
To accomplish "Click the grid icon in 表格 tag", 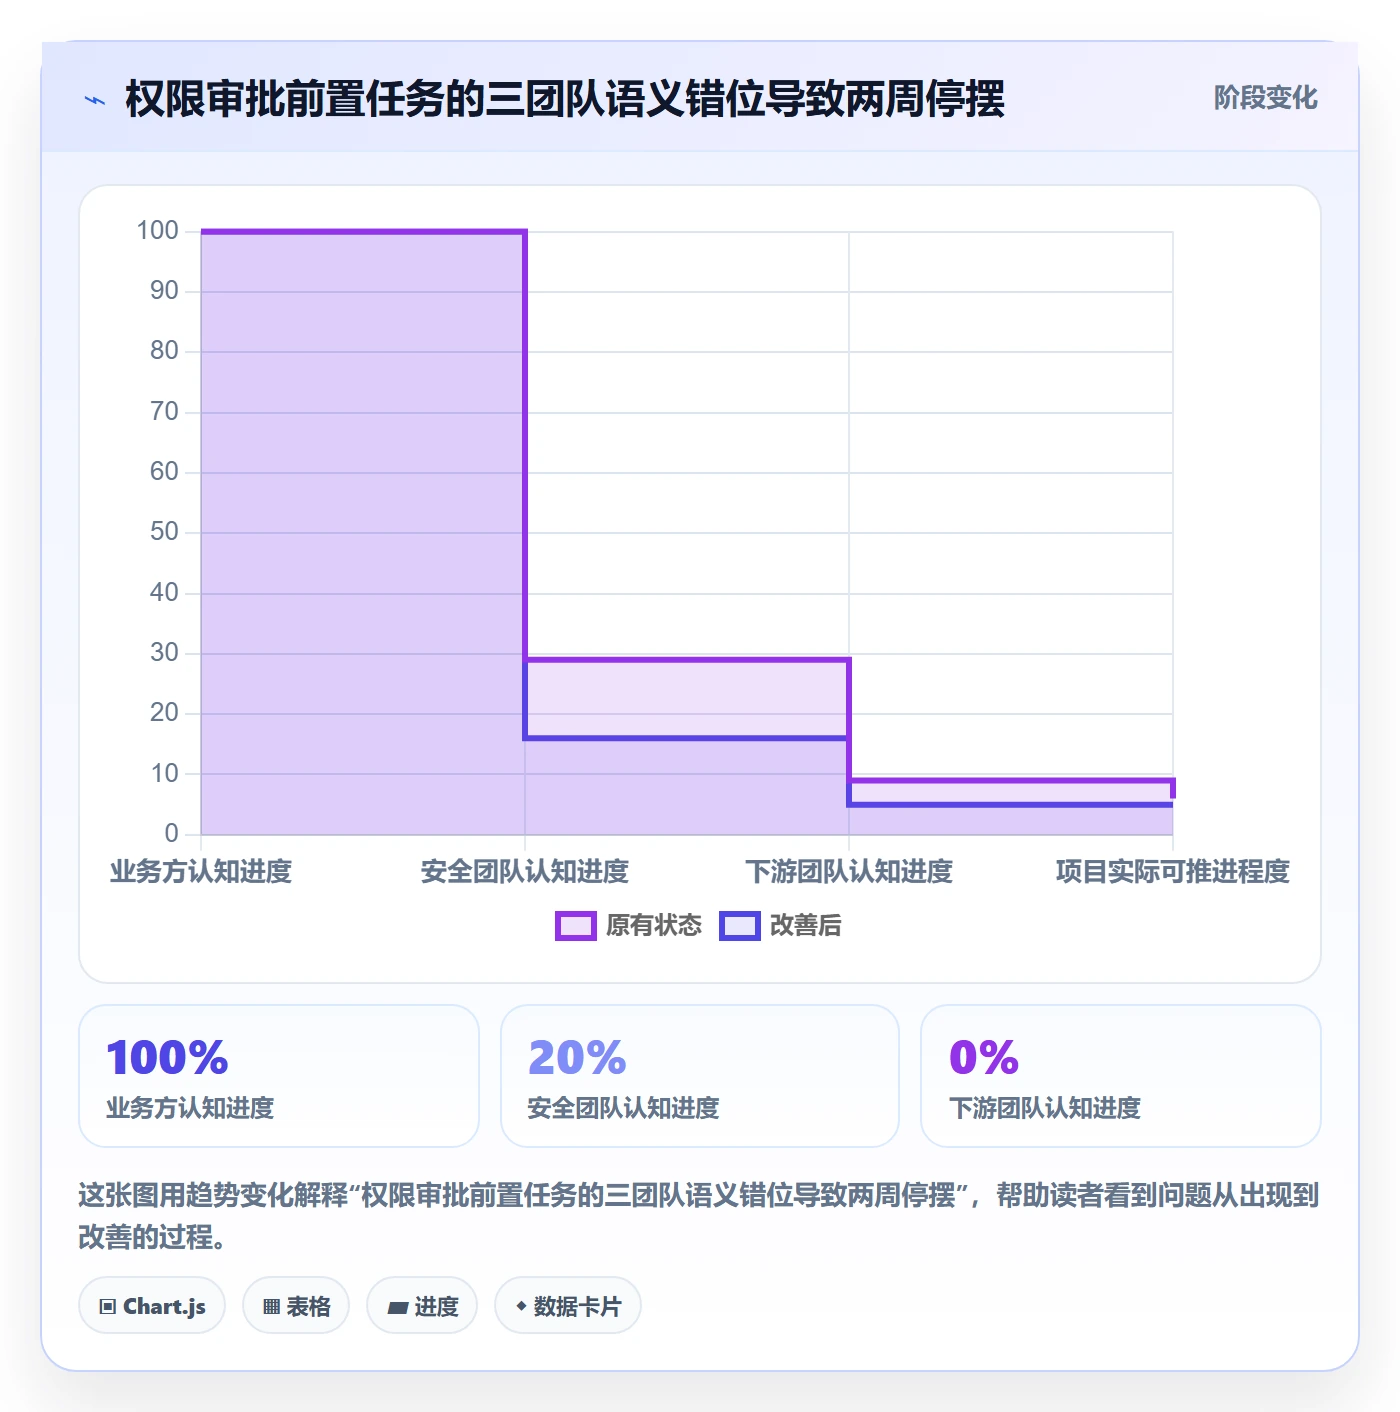I will pos(271,1307).
